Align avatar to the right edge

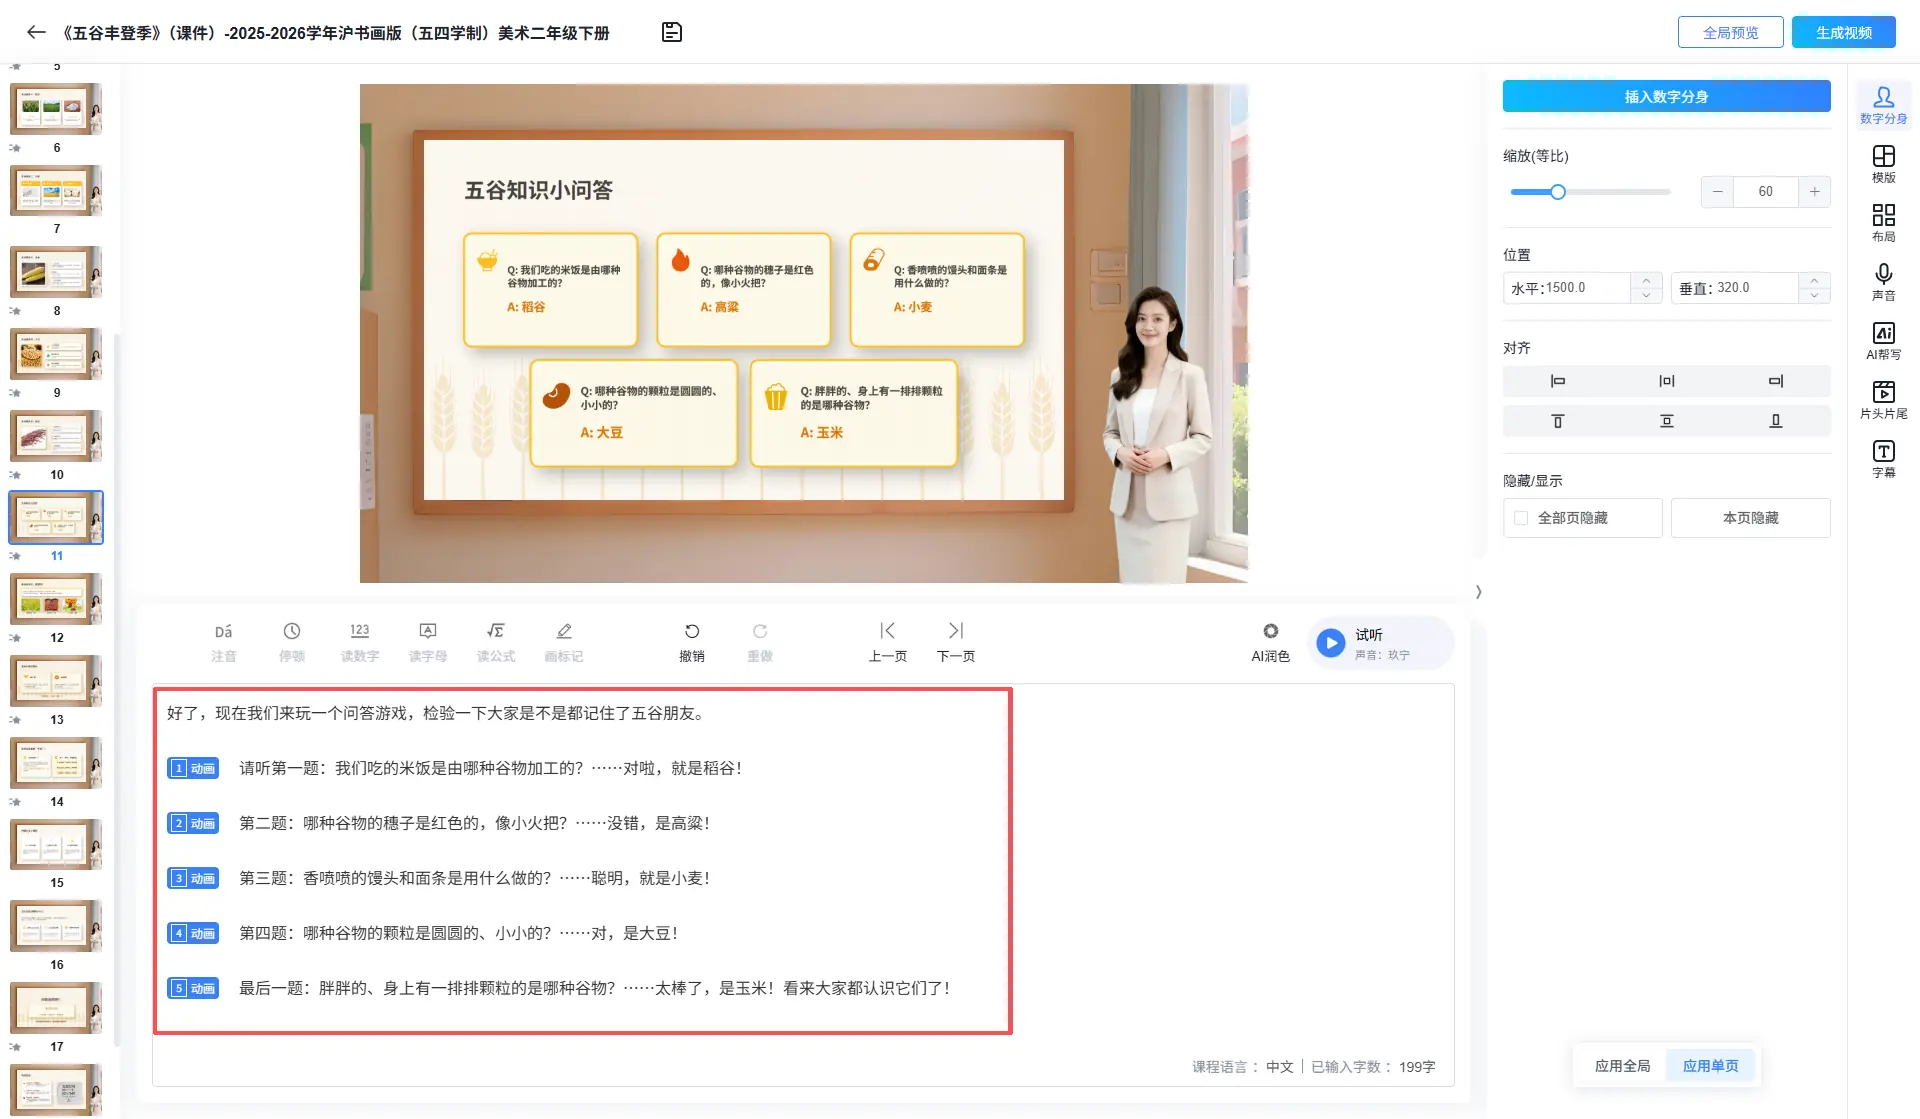point(1776,381)
